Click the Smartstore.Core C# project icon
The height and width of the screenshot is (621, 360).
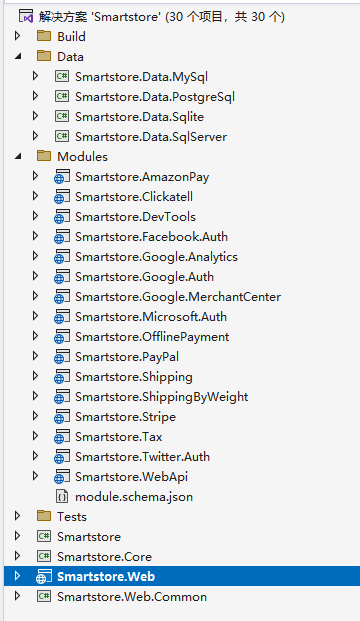[x=44, y=556]
